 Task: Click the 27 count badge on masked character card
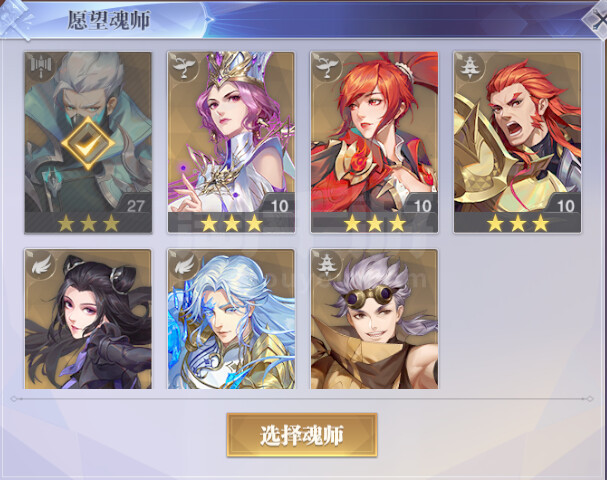click(x=135, y=206)
